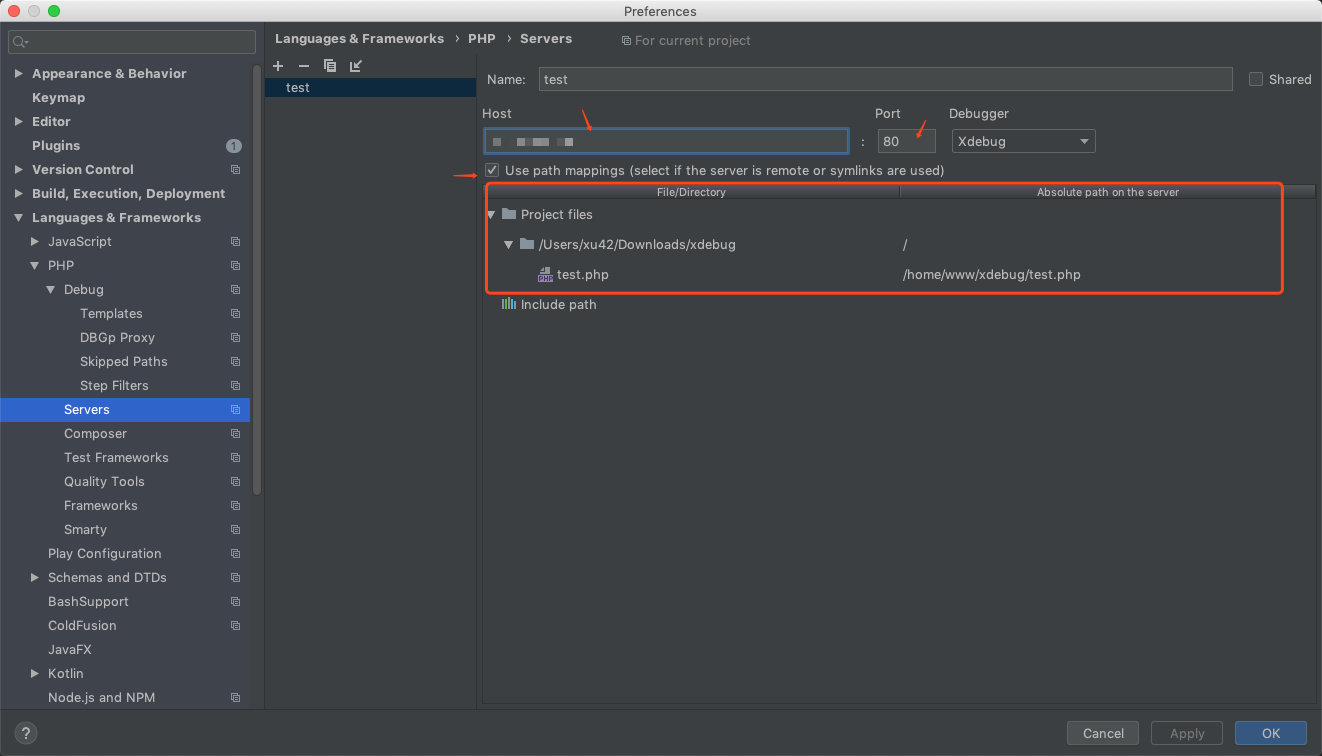
Task: Select the test.php file row
Action: [899, 274]
